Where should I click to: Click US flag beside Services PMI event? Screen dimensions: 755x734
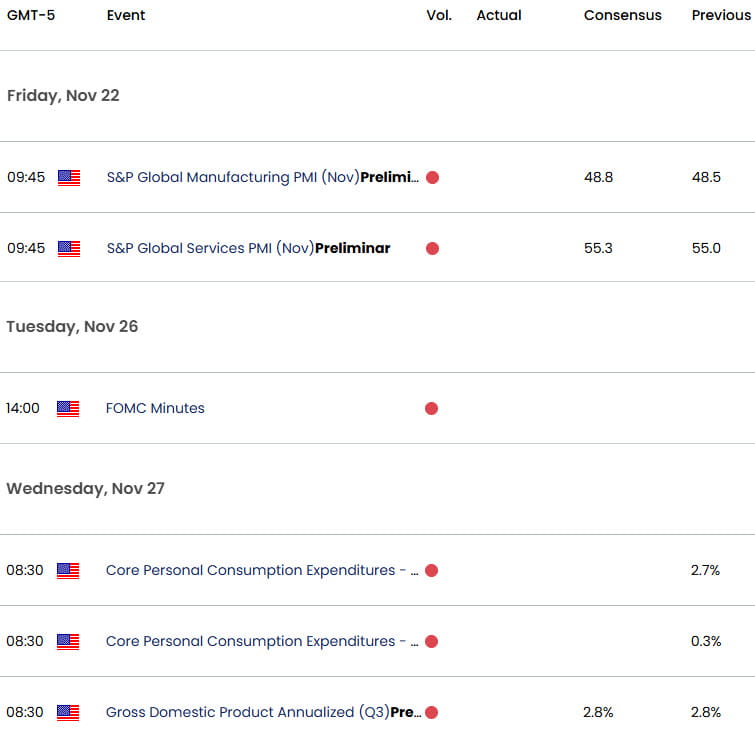(x=69, y=249)
